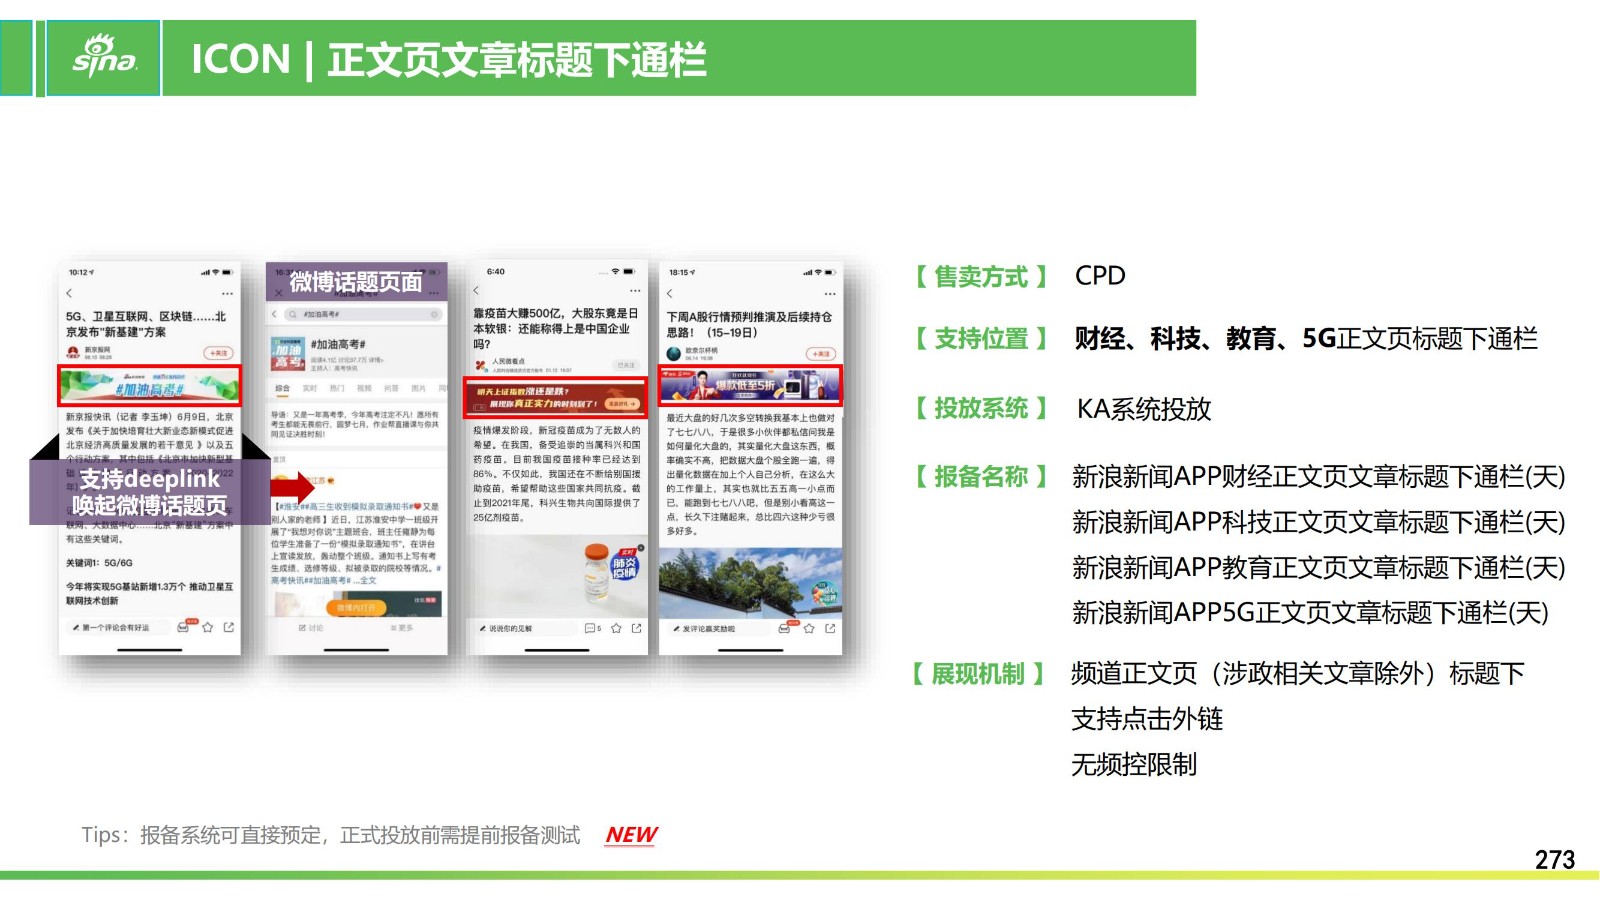
Task: Tap the back arrow in the A股 article phone
Action: click(669, 294)
